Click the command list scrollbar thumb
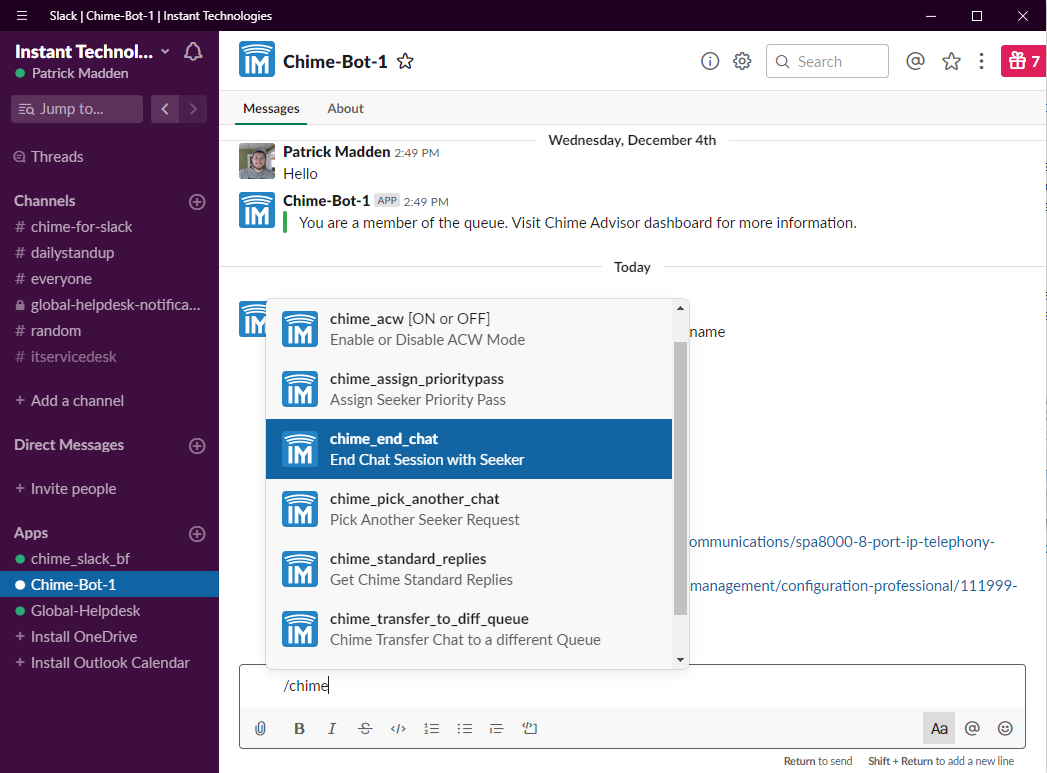The height and width of the screenshot is (773, 1047). coord(680,478)
